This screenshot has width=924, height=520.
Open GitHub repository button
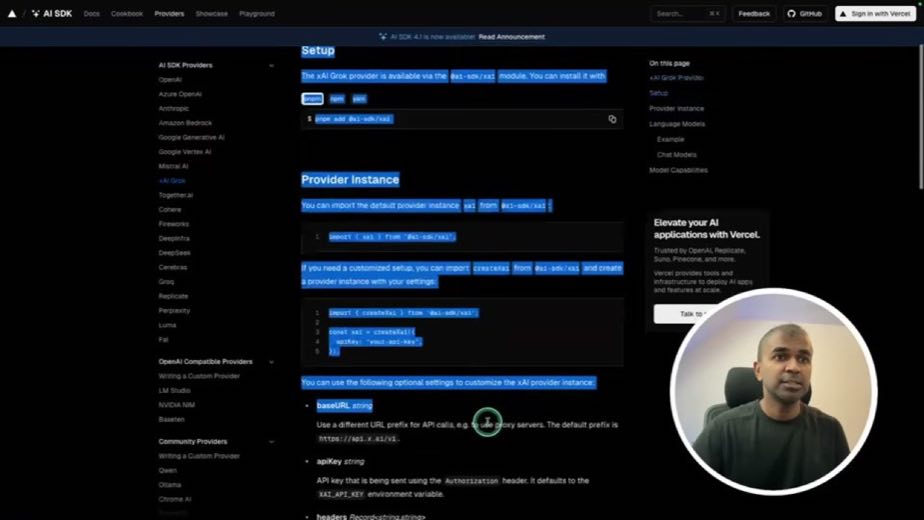pos(805,14)
